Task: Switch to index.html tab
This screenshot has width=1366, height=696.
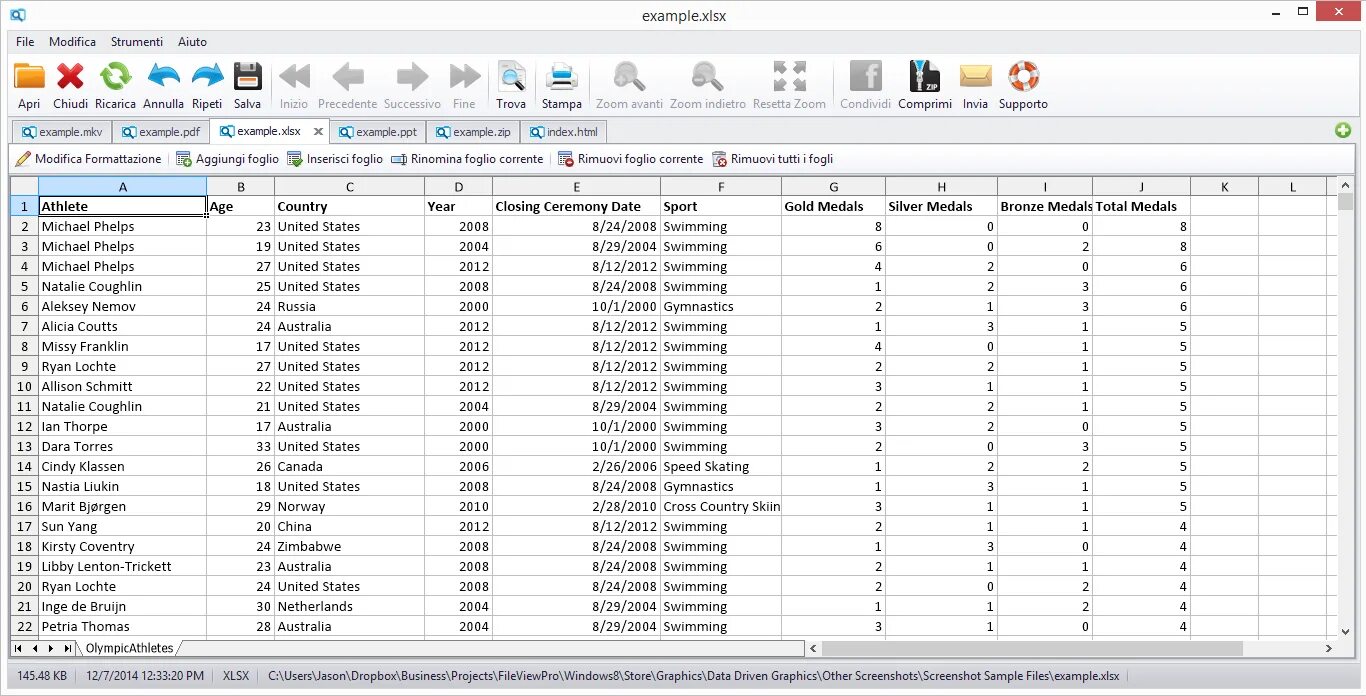Action: click(x=563, y=132)
